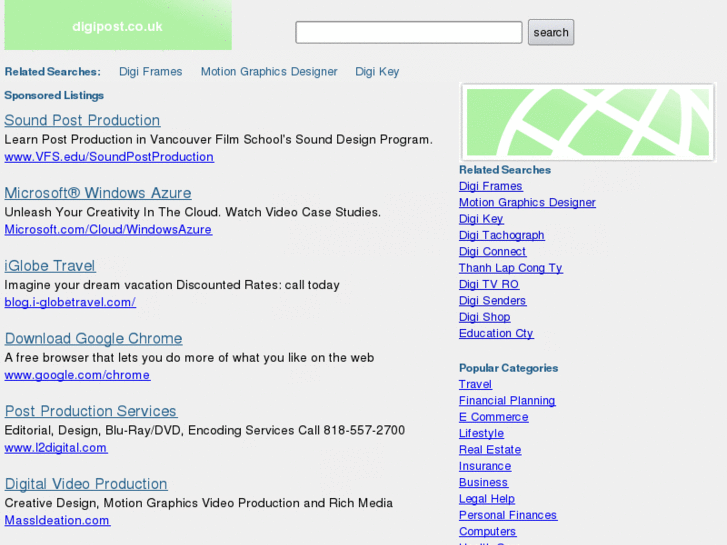Choose the Computers category

pyautogui.click(x=487, y=532)
